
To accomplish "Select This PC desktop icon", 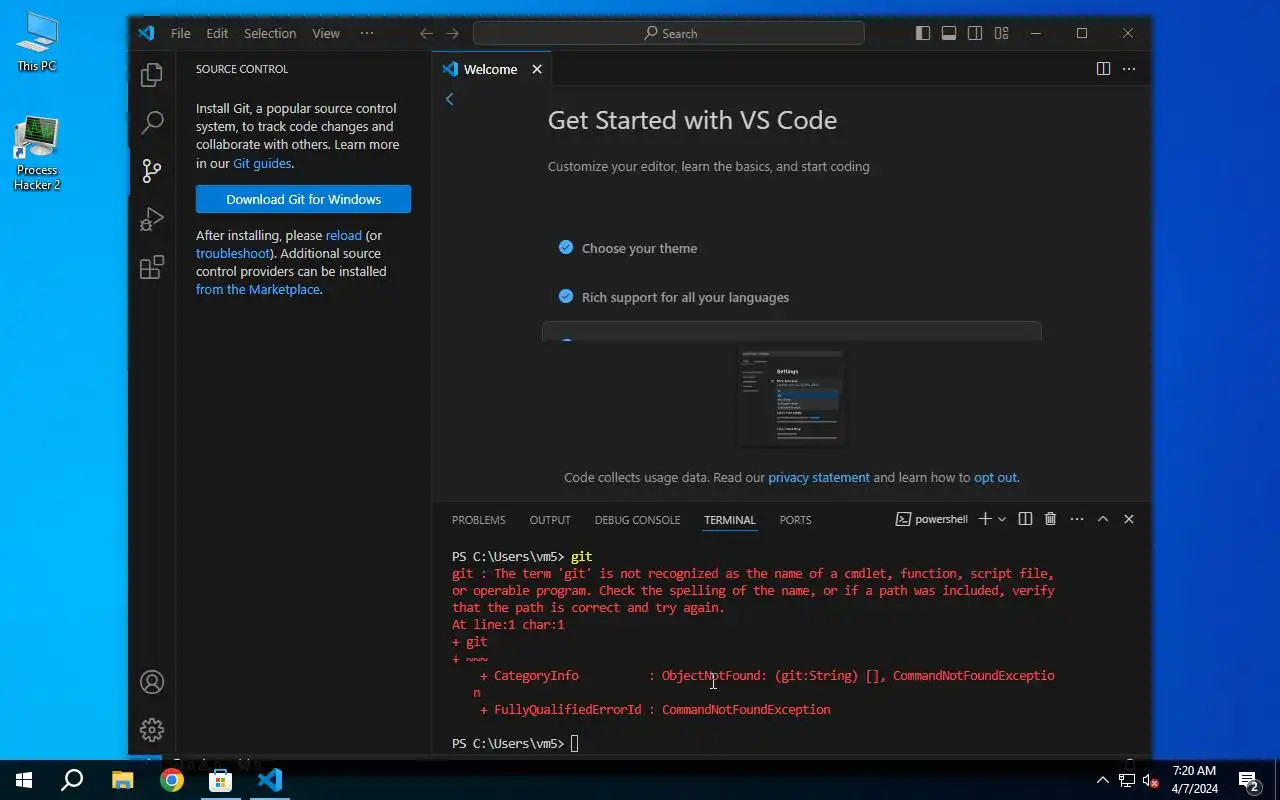I will 37,42.
